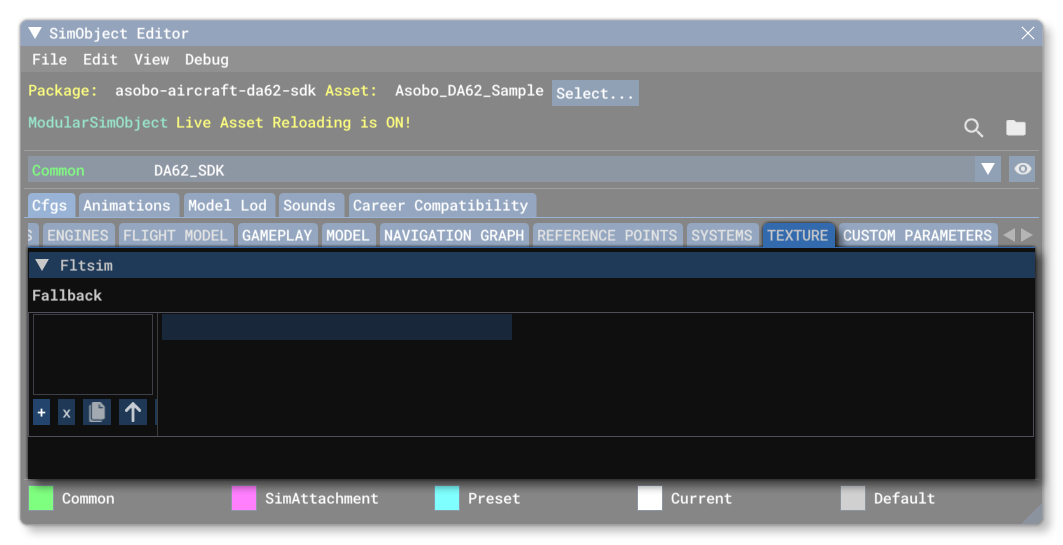
Task: Select the REFERENCE POINTS config tab
Action: 607,235
